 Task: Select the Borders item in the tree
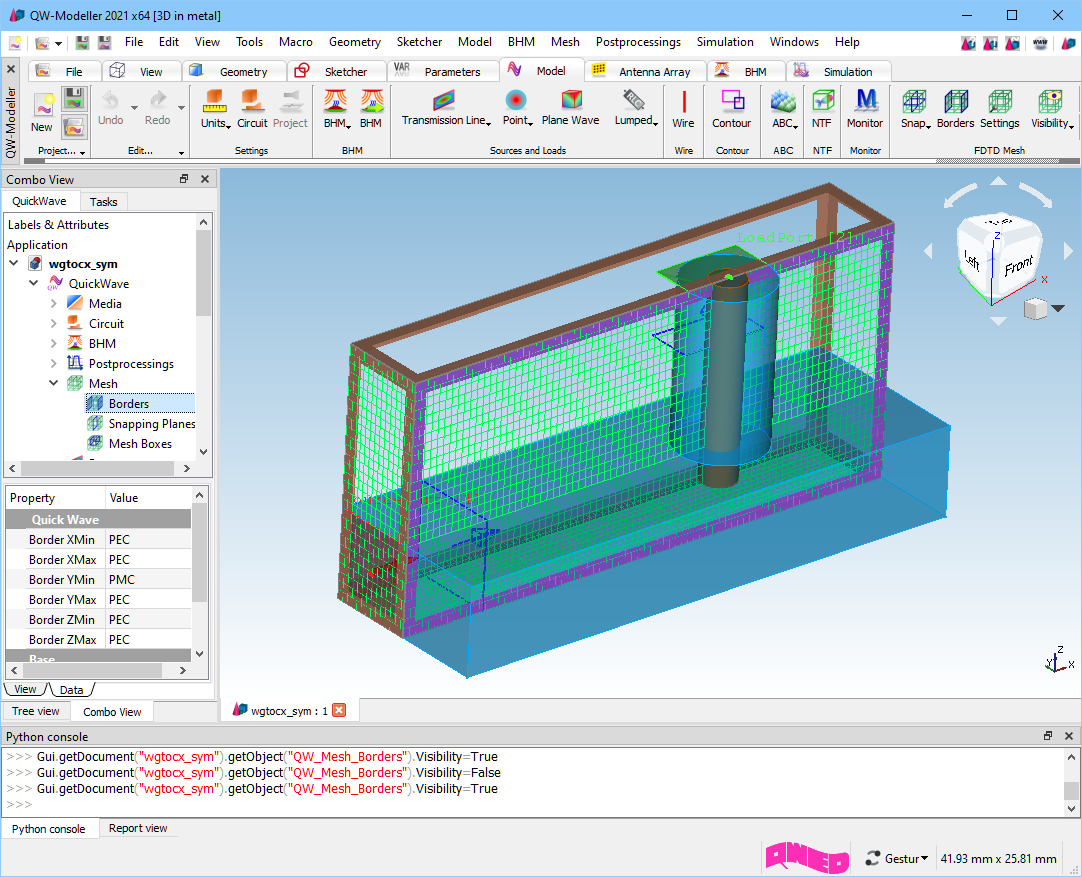[140, 404]
